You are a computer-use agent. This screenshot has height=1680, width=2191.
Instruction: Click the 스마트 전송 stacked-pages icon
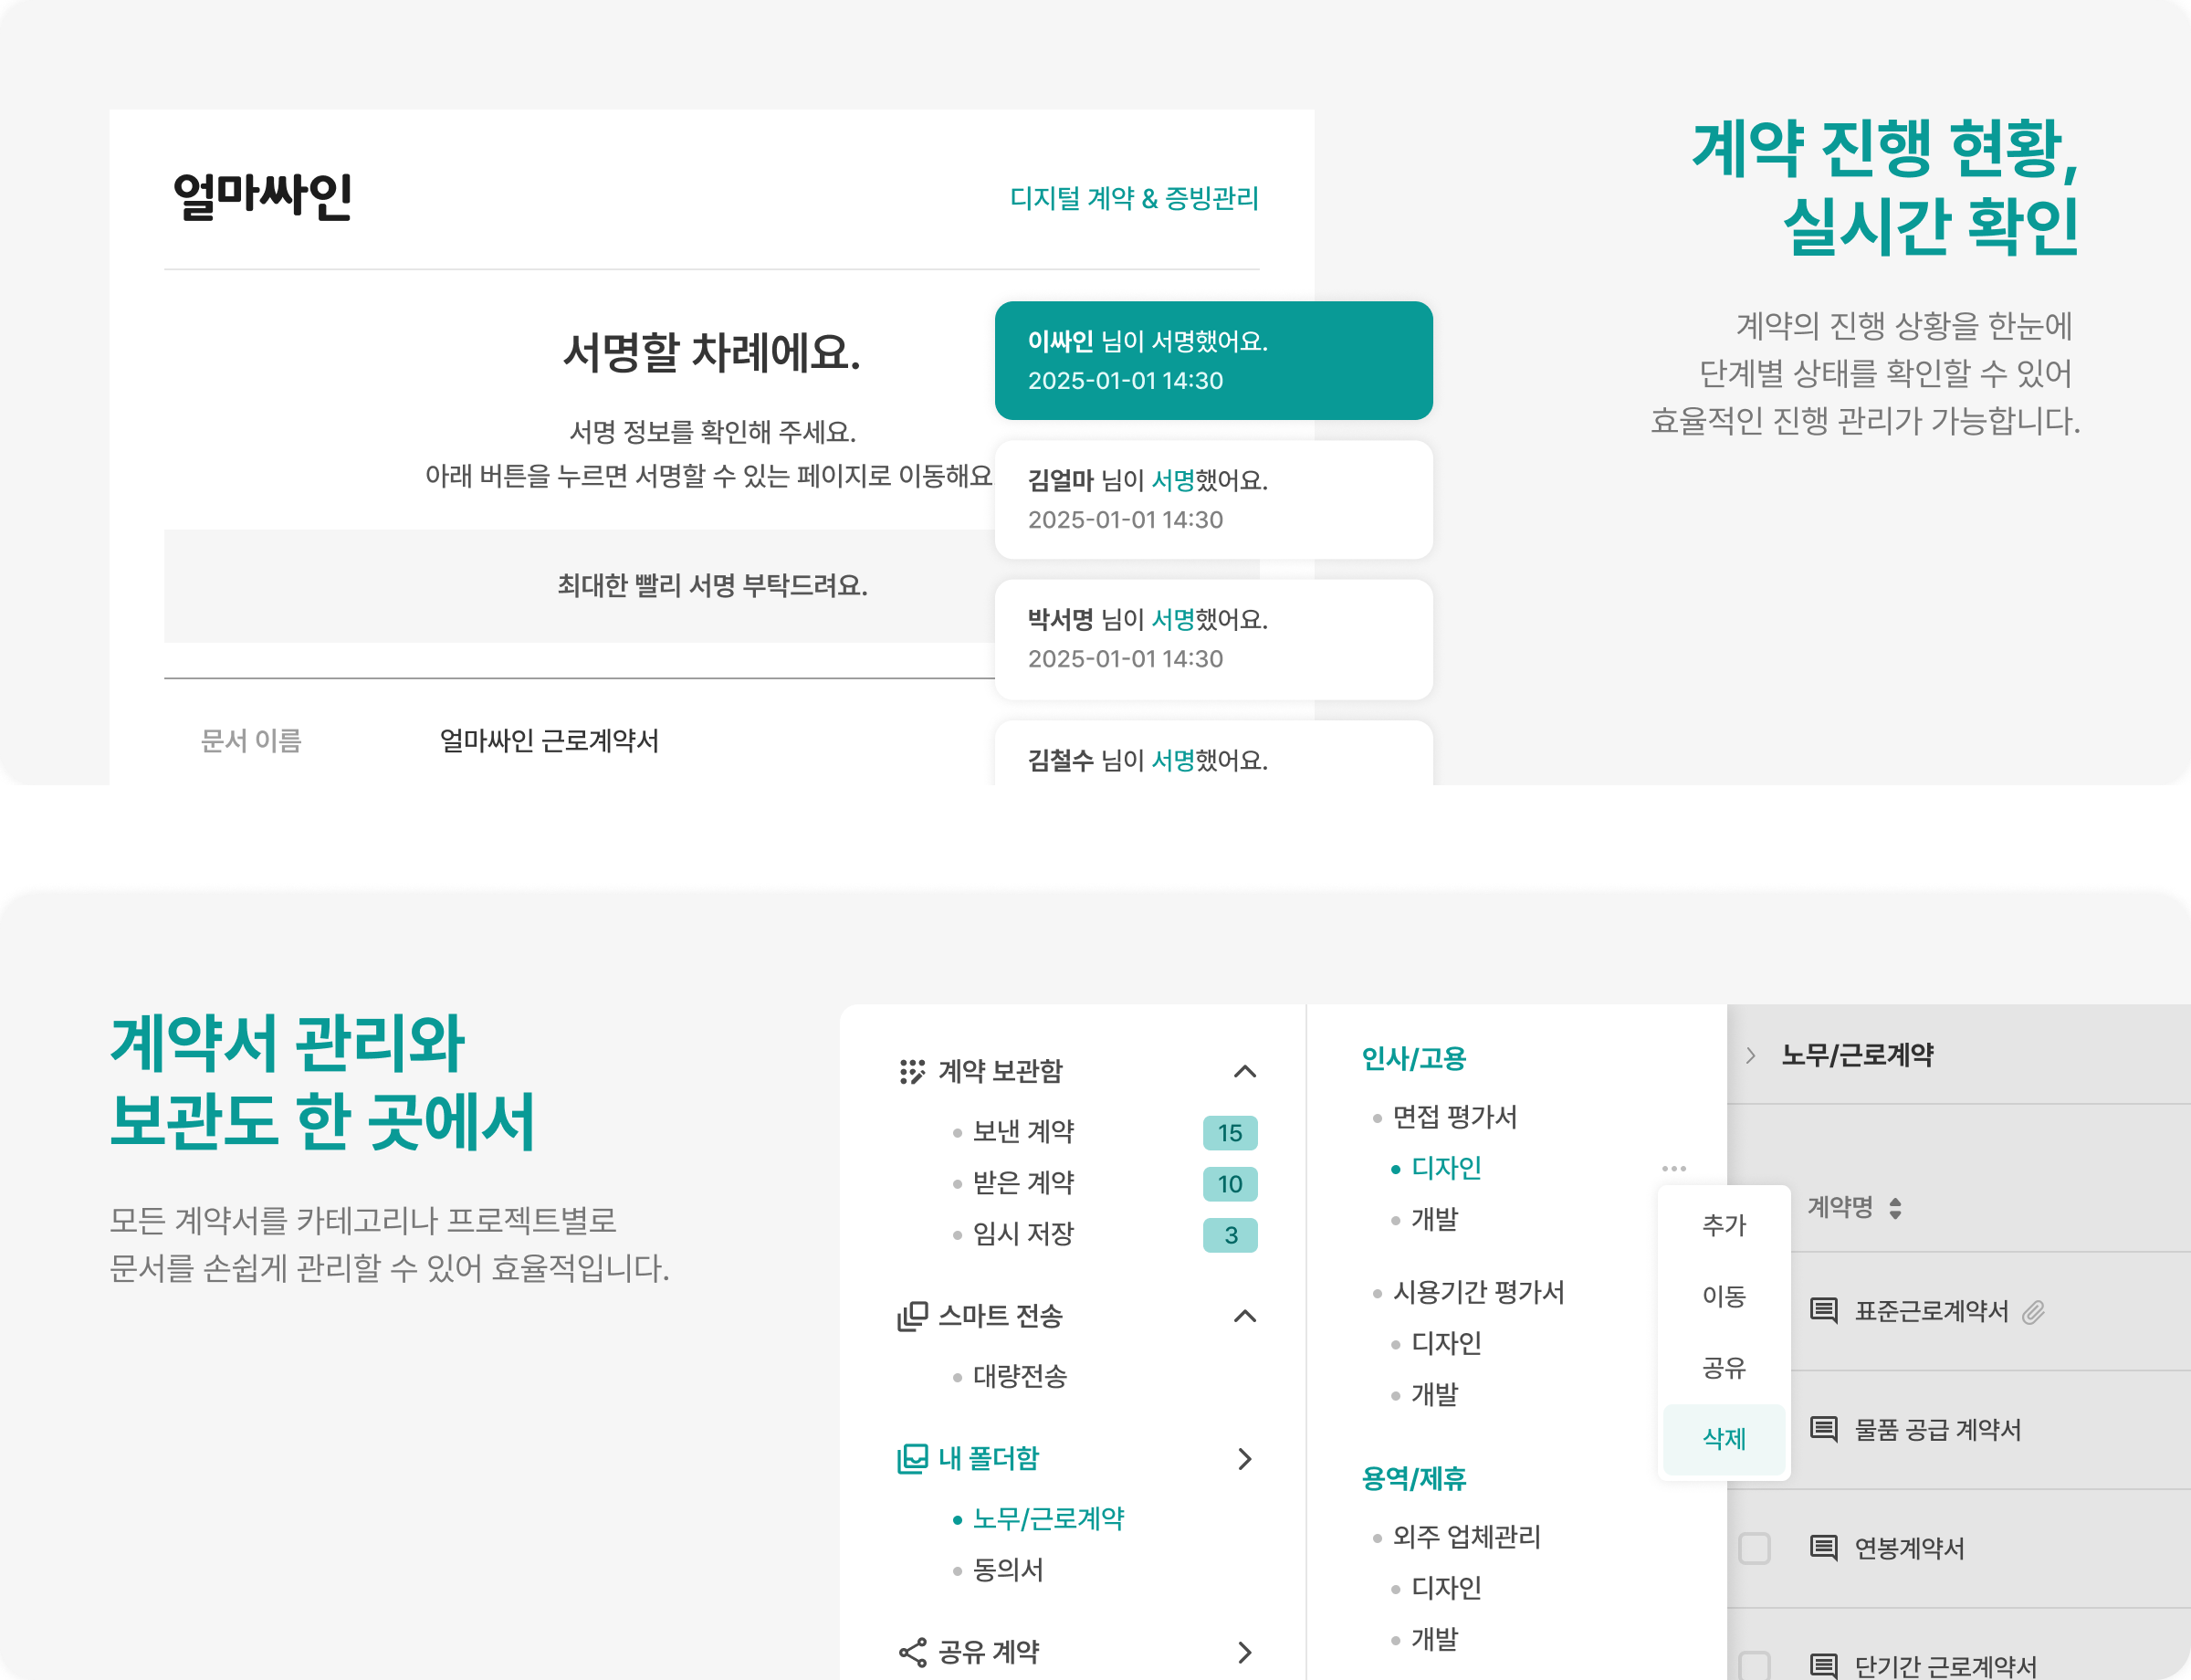911,1317
